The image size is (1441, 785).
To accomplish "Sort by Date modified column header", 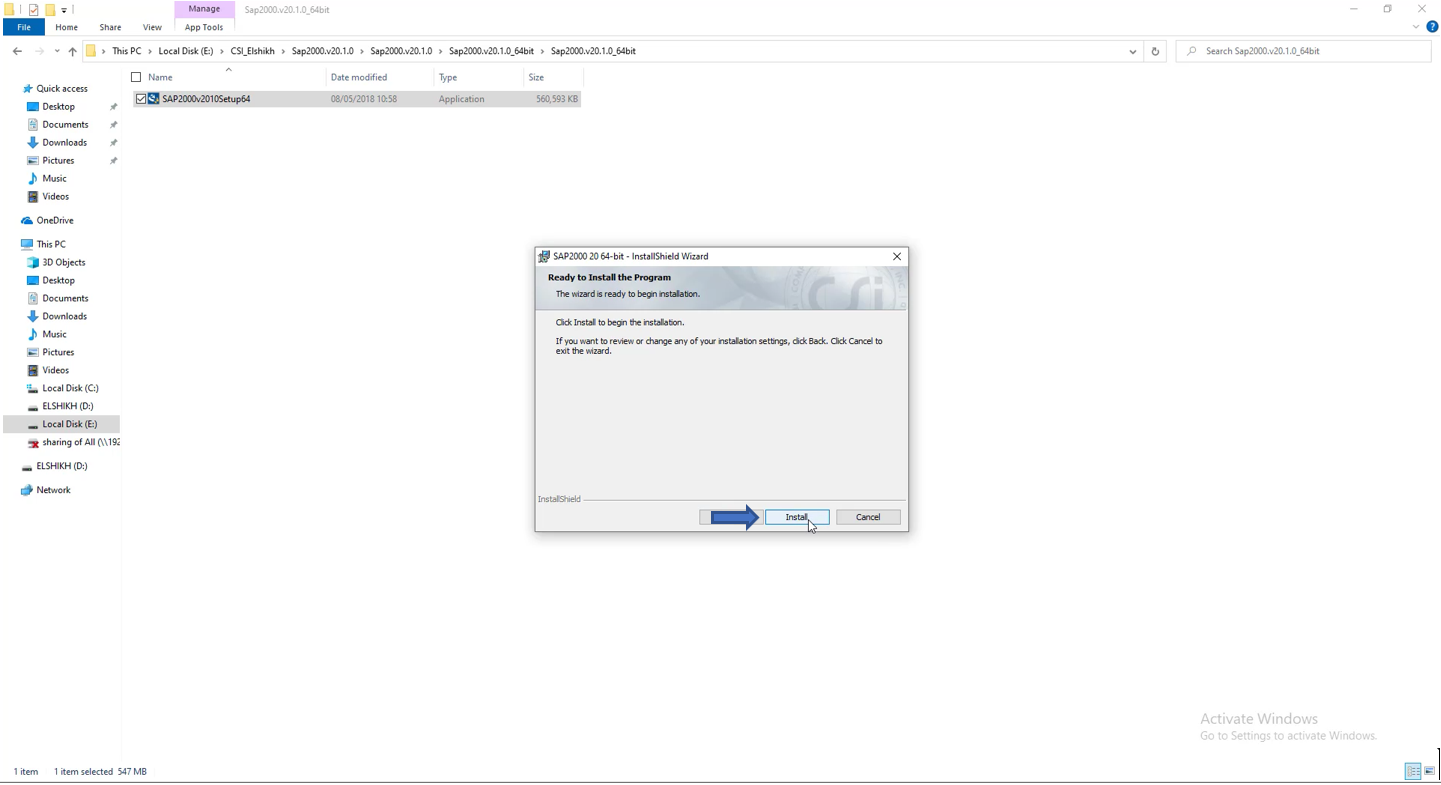I will pos(380,77).
